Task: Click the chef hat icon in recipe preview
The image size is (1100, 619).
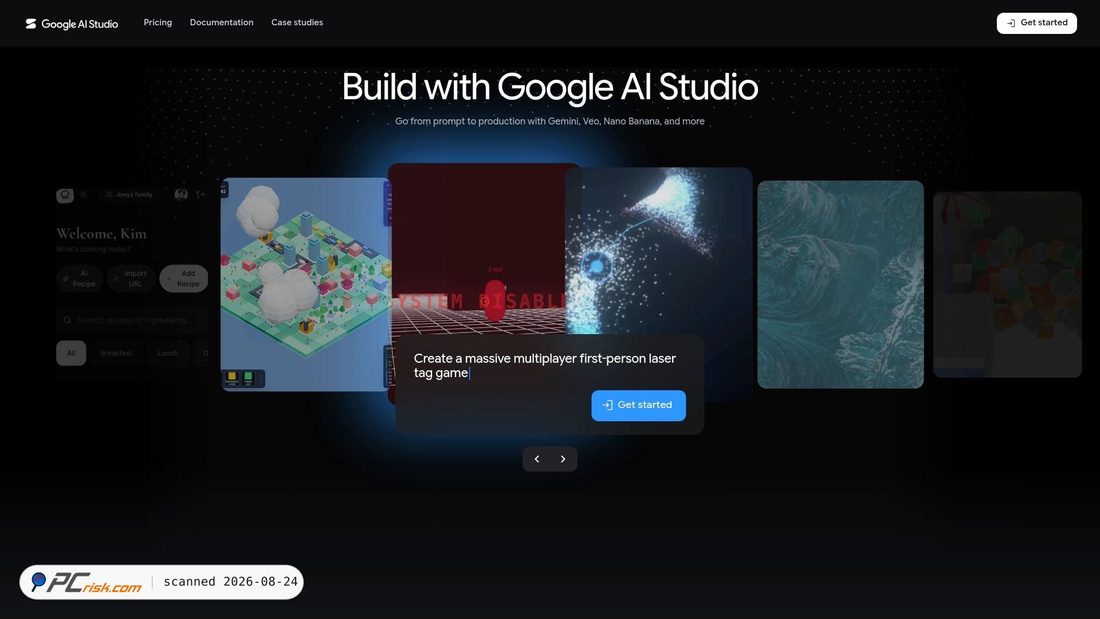Action: click(x=65, y=195)
